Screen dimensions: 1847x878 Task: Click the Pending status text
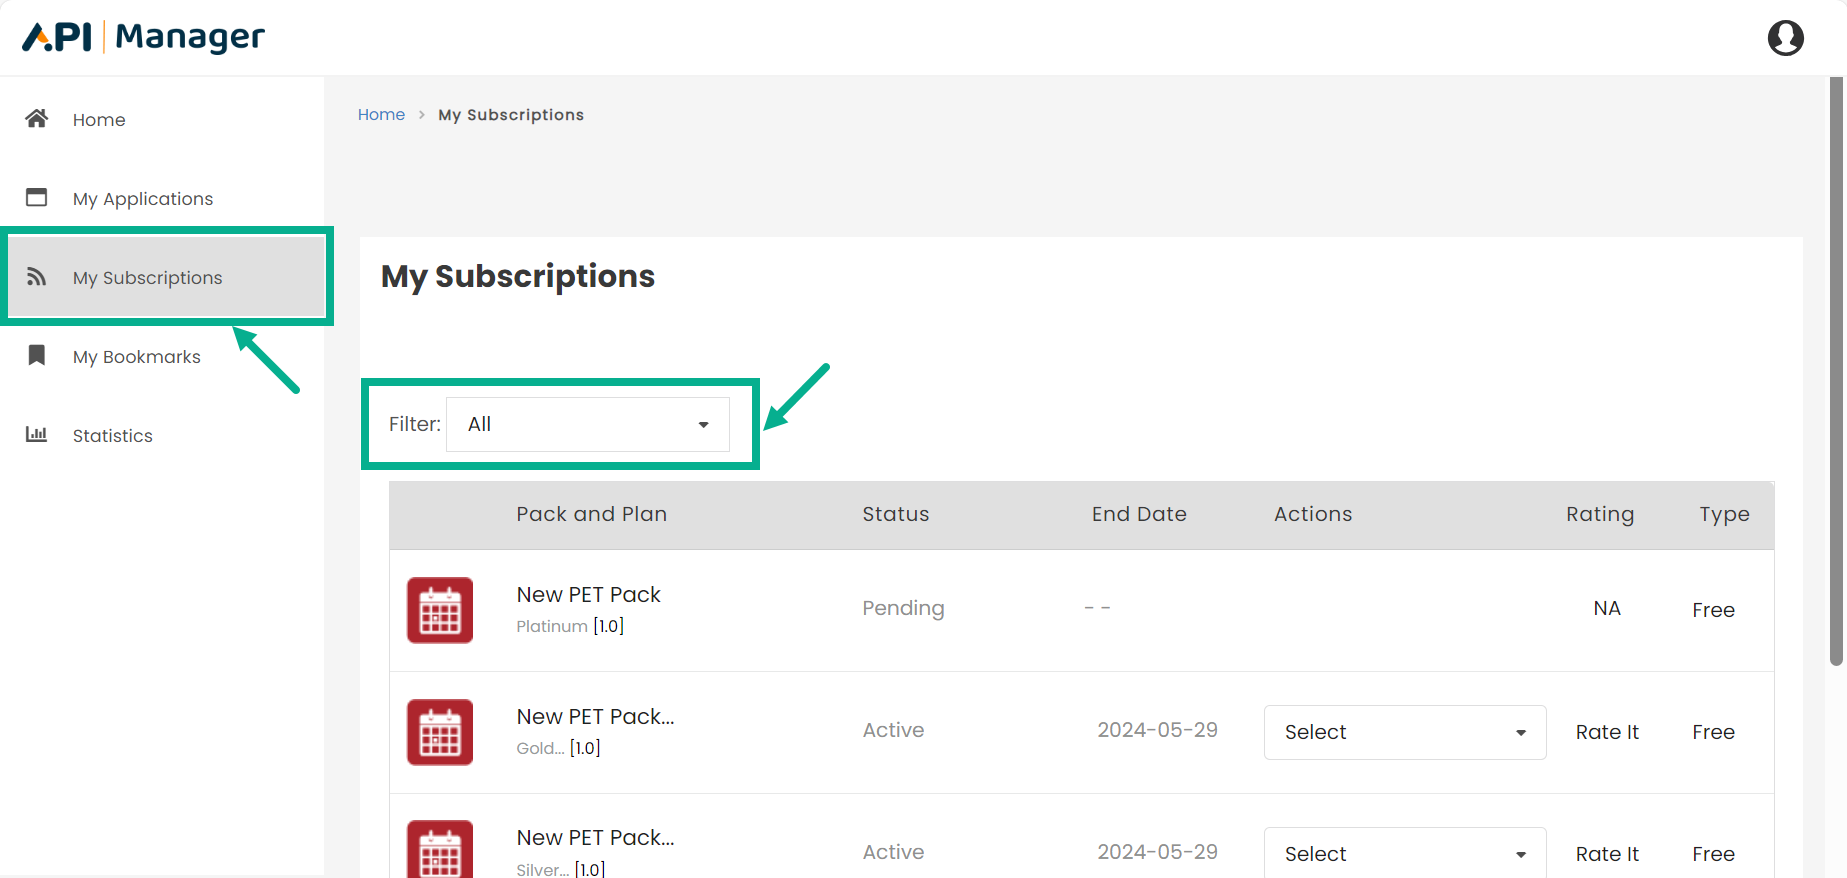(903, 608)
